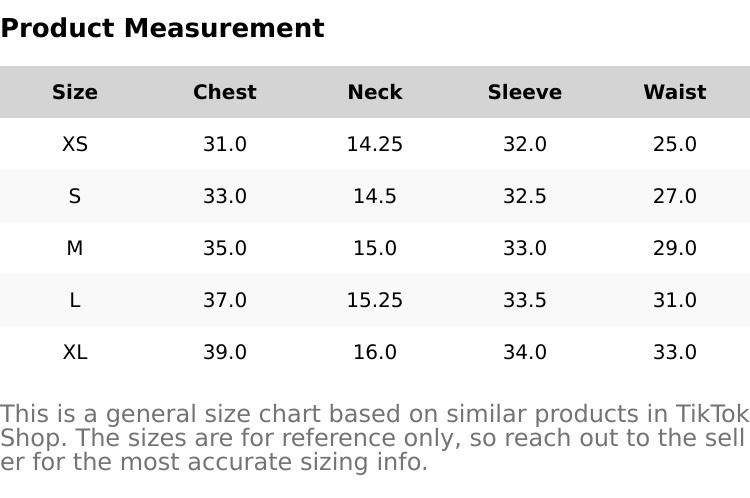Click the XS size row label

click(x=75, y=144)
